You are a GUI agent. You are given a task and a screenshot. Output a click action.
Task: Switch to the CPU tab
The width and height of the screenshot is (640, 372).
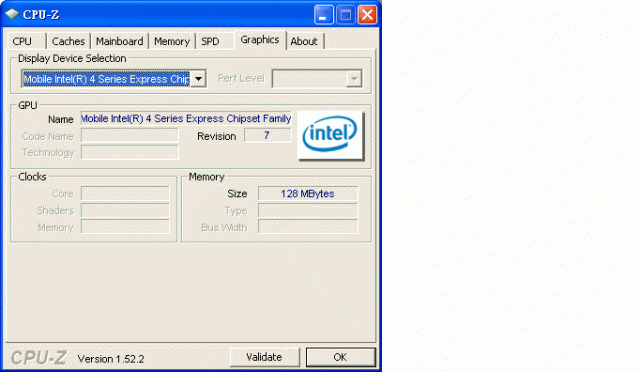pyautogui.click(x=27, y=41)
